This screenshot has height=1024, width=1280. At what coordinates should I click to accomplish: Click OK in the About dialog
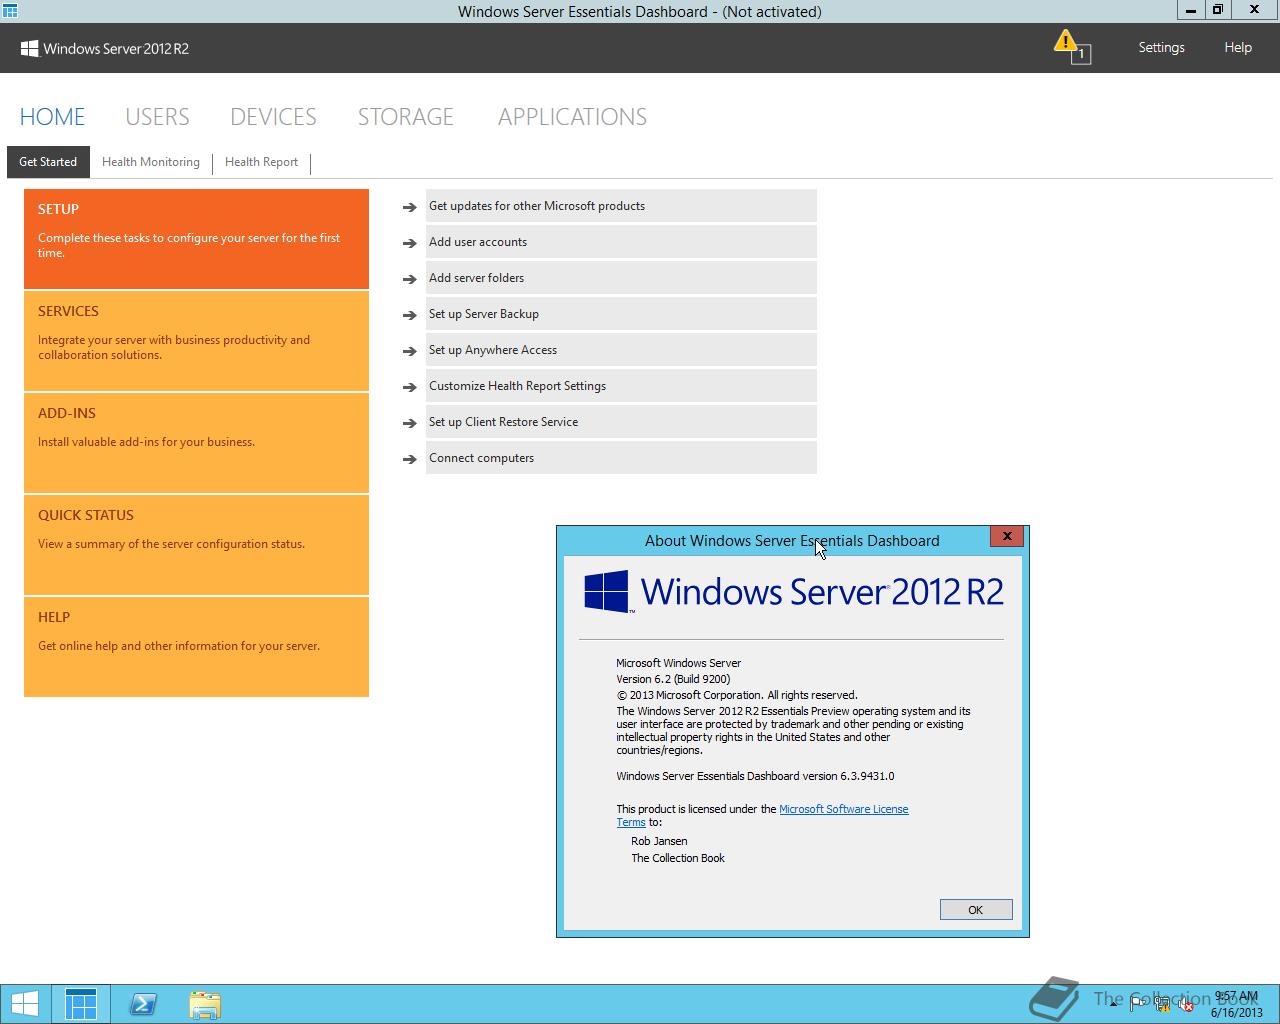976,909
